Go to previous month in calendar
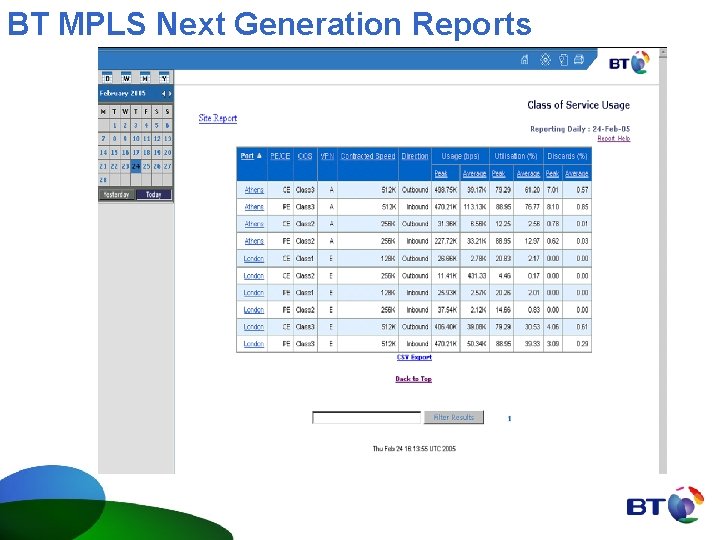720x540 pixels. point(163,94)
